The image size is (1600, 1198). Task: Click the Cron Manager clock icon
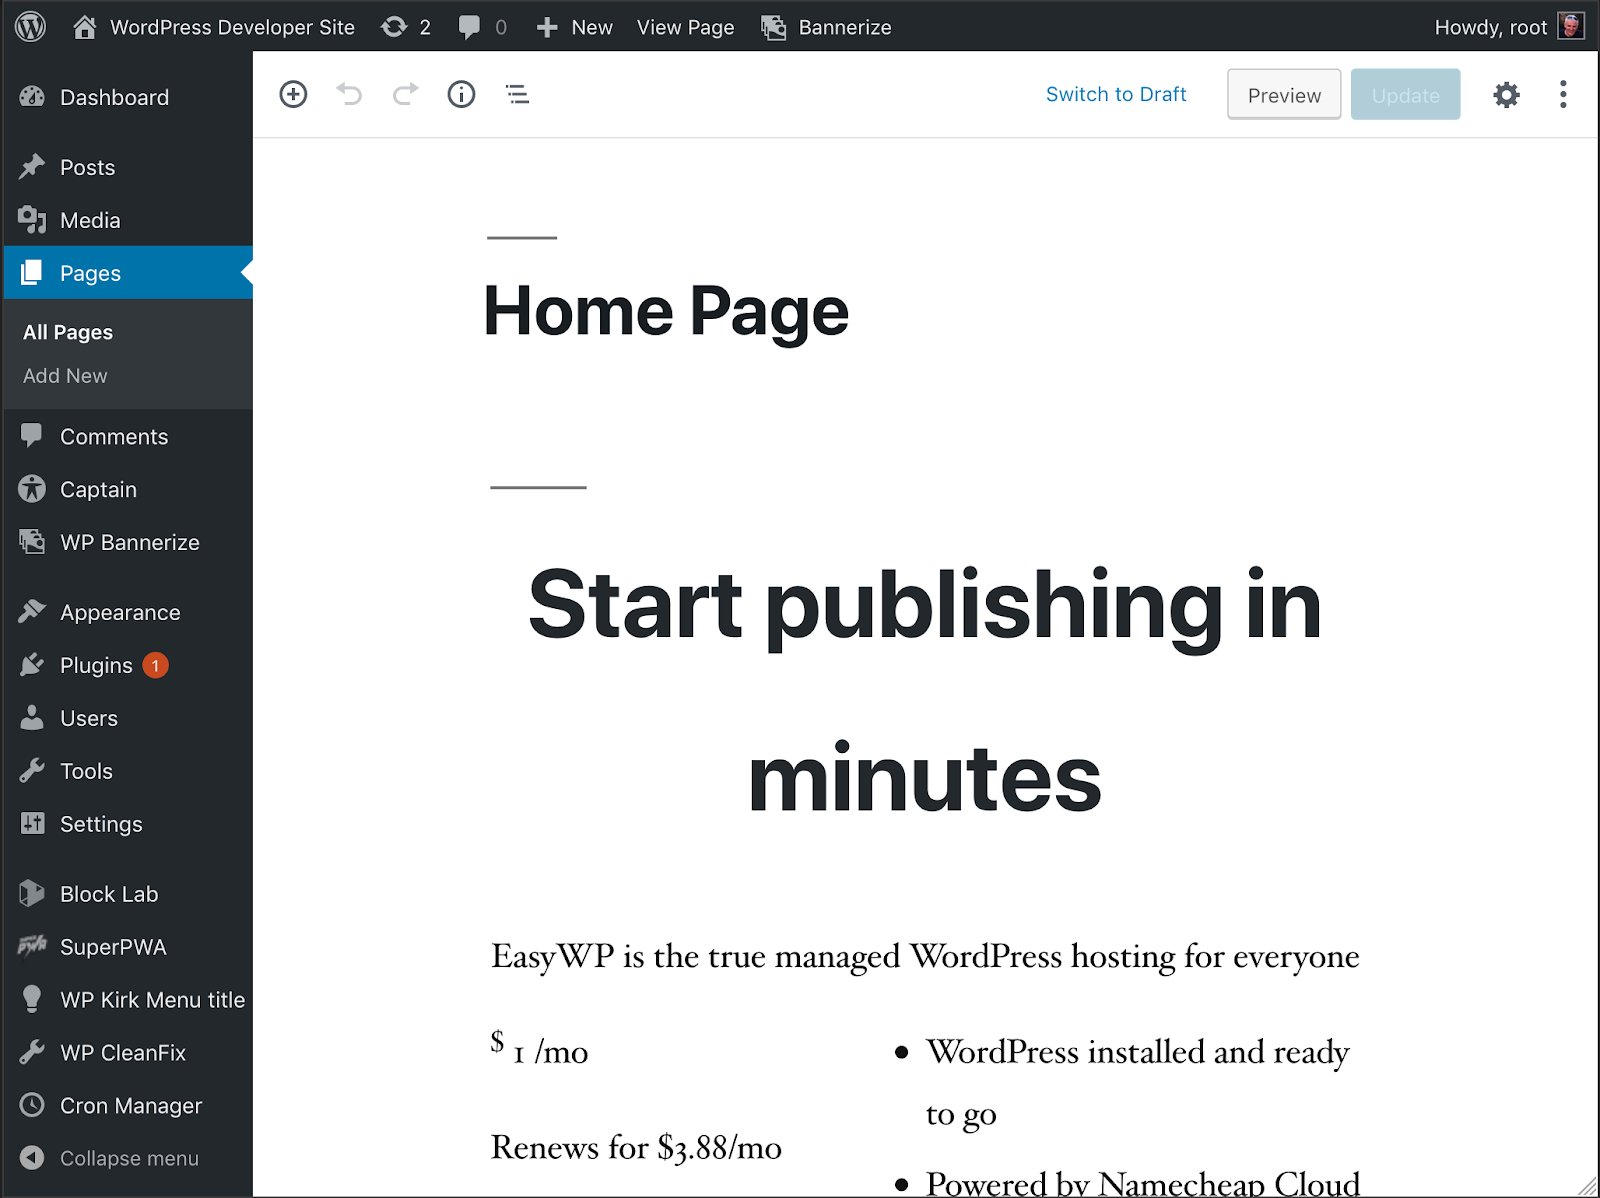32,1105
